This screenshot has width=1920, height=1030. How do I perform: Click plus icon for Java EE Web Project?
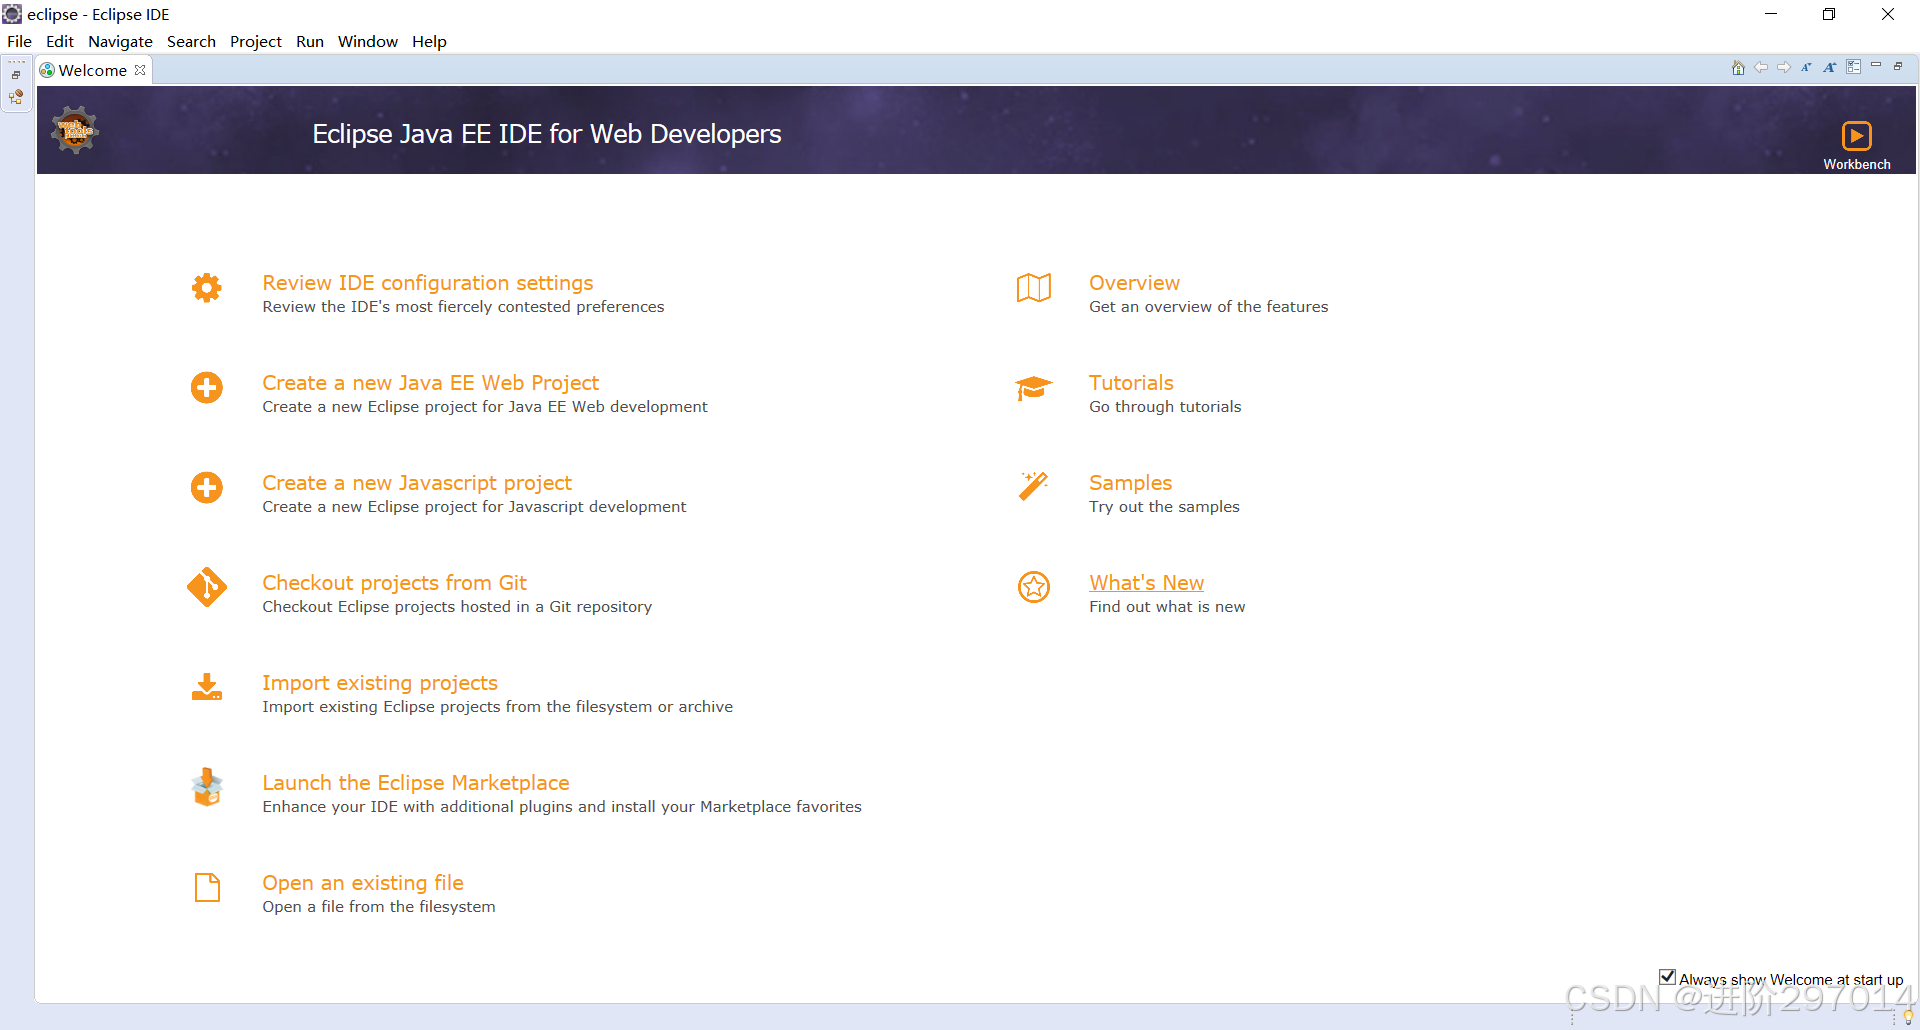pos(207,388)
